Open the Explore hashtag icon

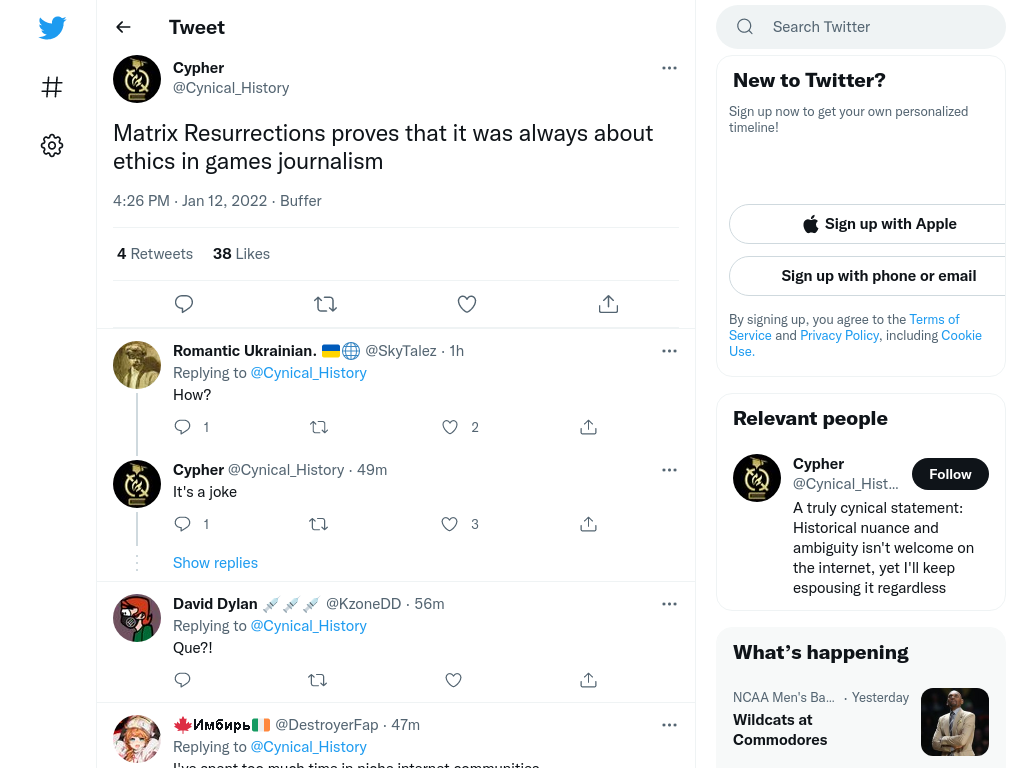tap(52, 87)
